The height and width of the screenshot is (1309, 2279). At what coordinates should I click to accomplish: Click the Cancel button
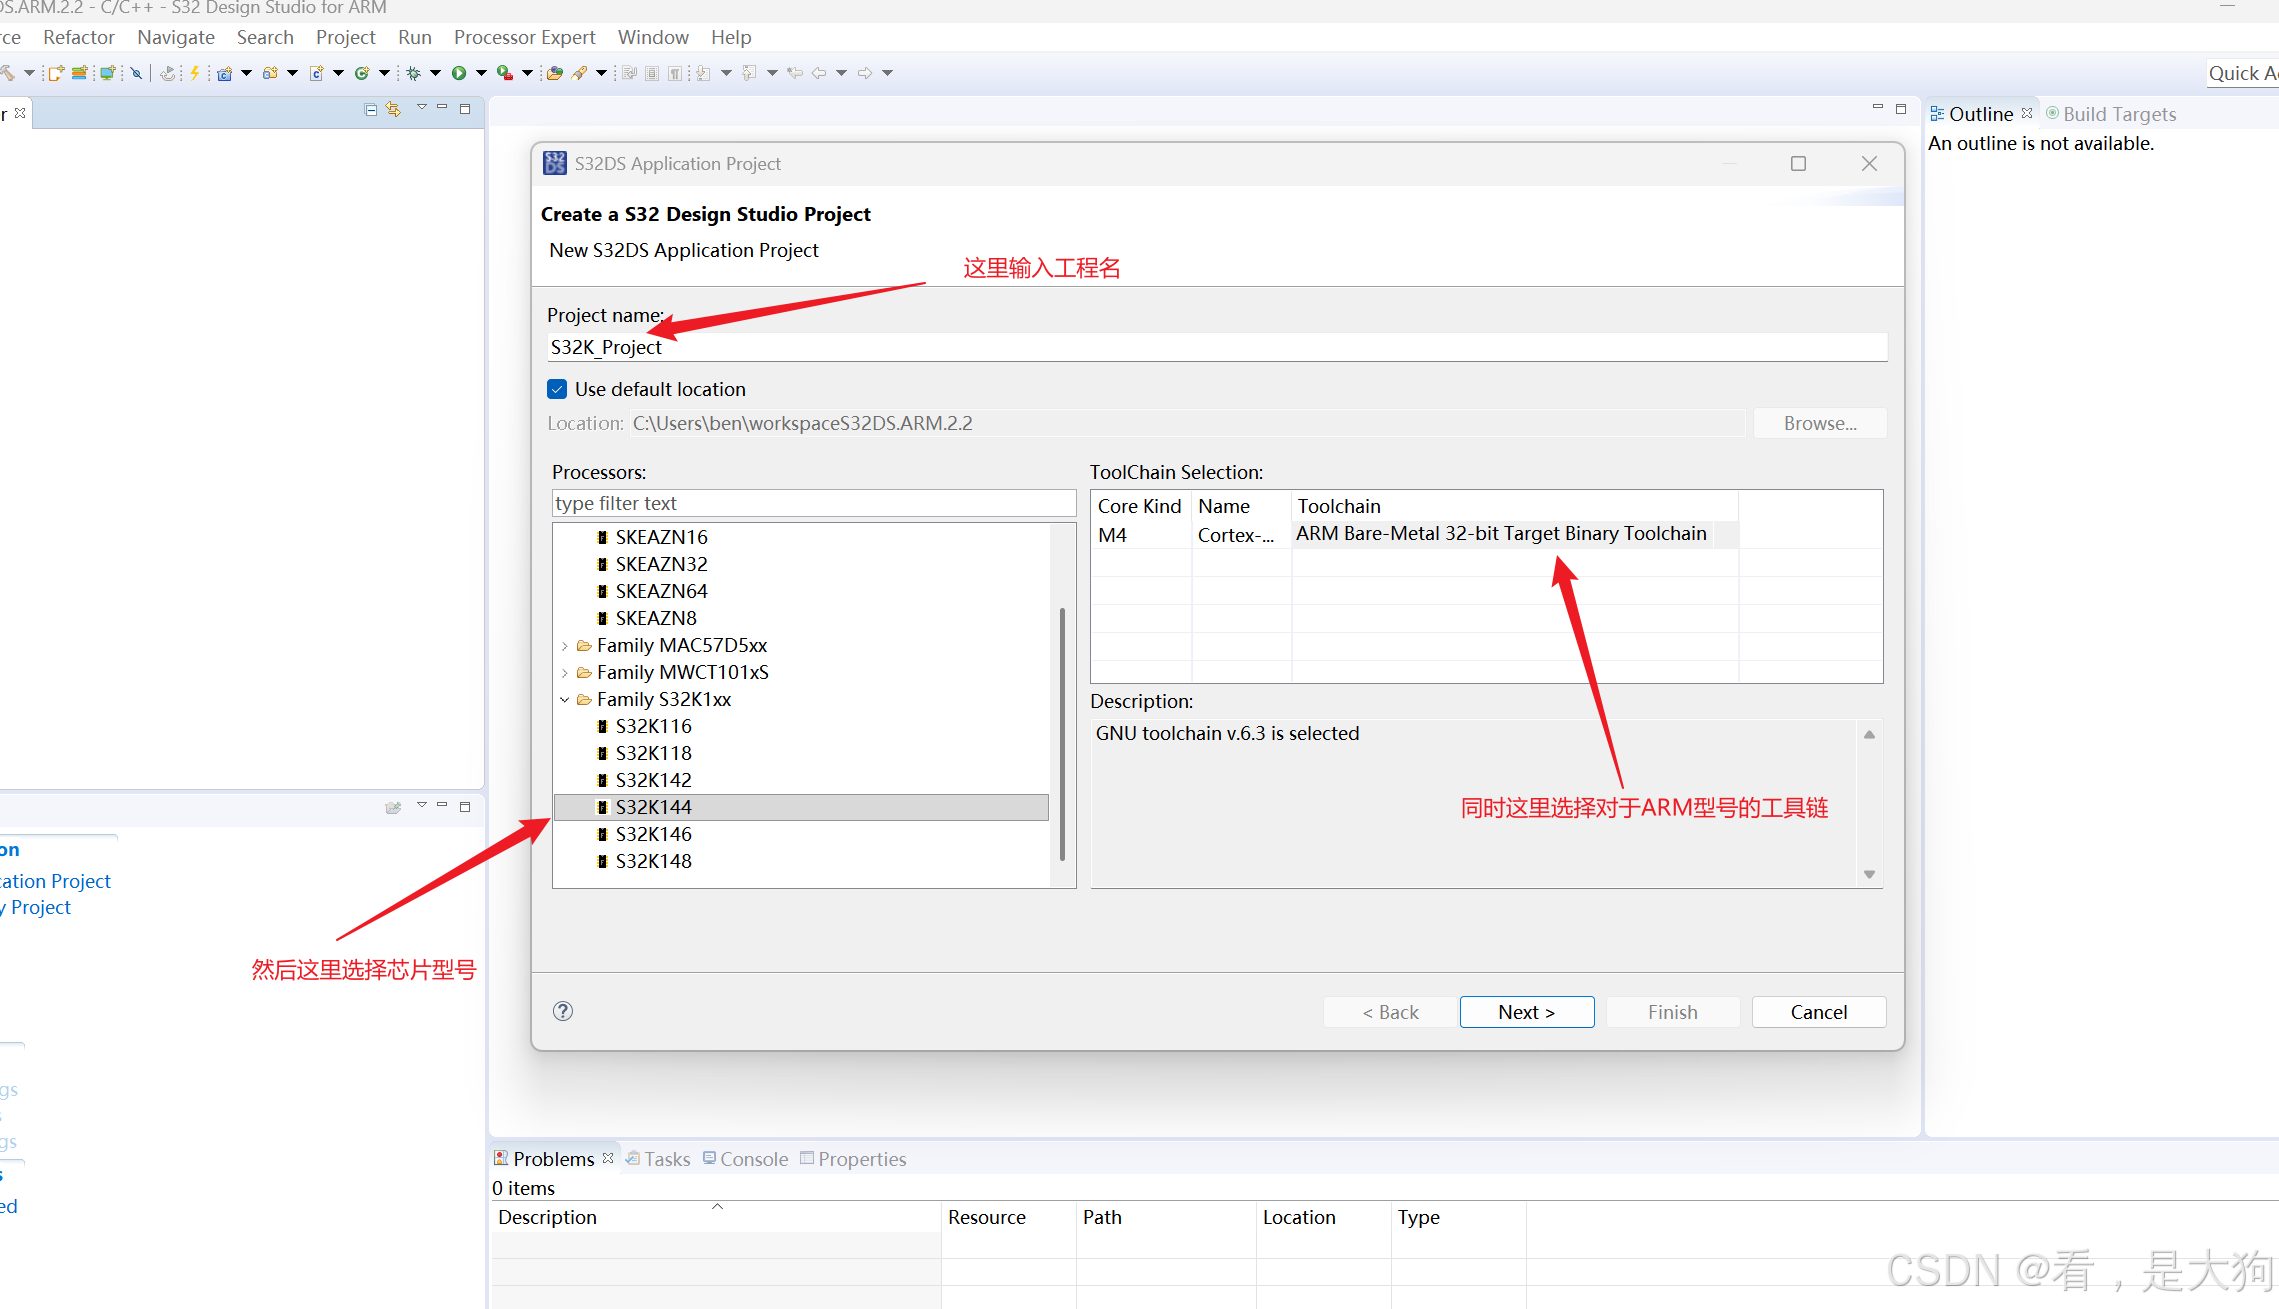pyautogui.click(x=1818, y=1012)
